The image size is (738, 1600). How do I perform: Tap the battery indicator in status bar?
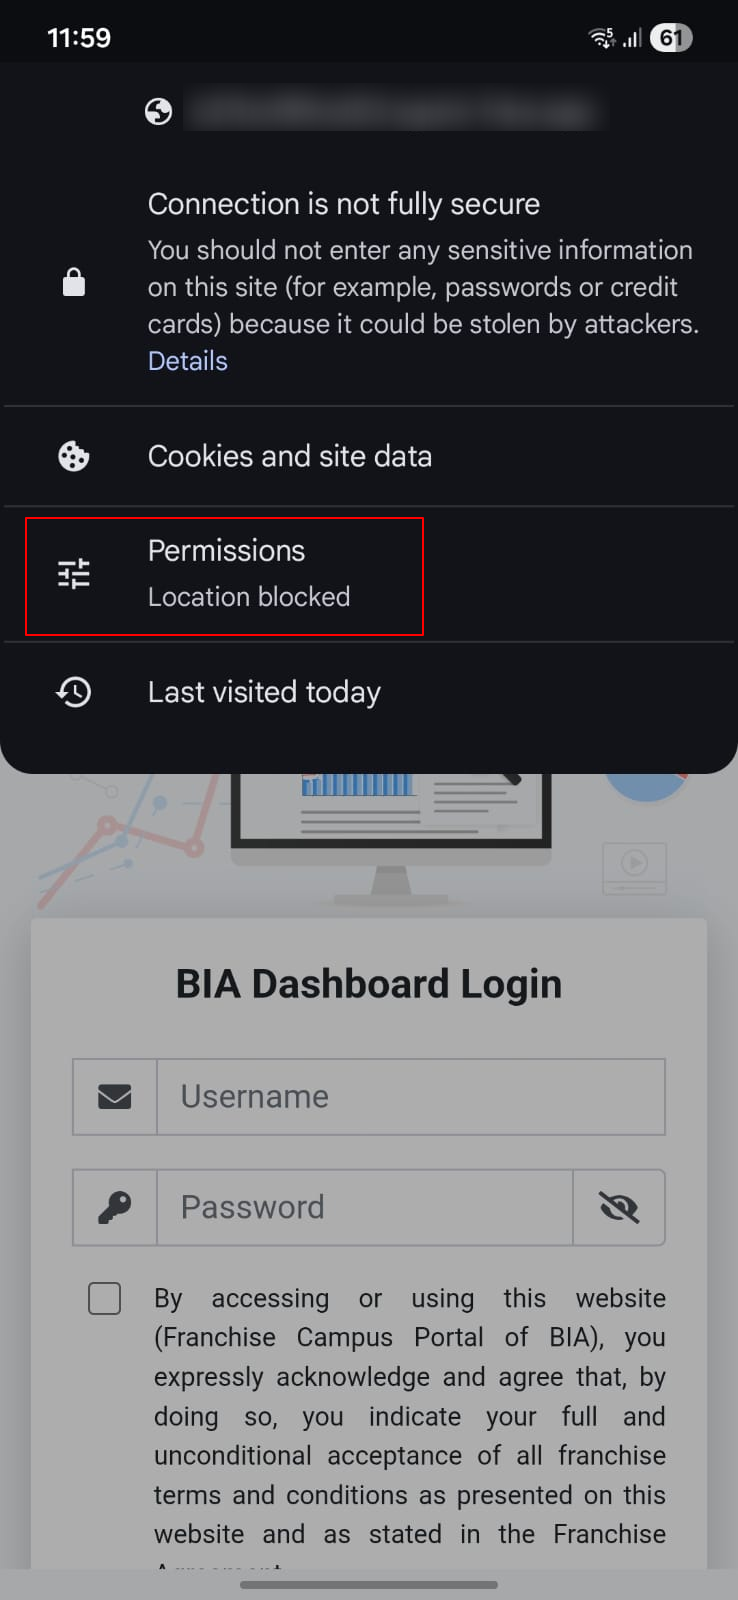pyautogui.click(x=670, y=38)
